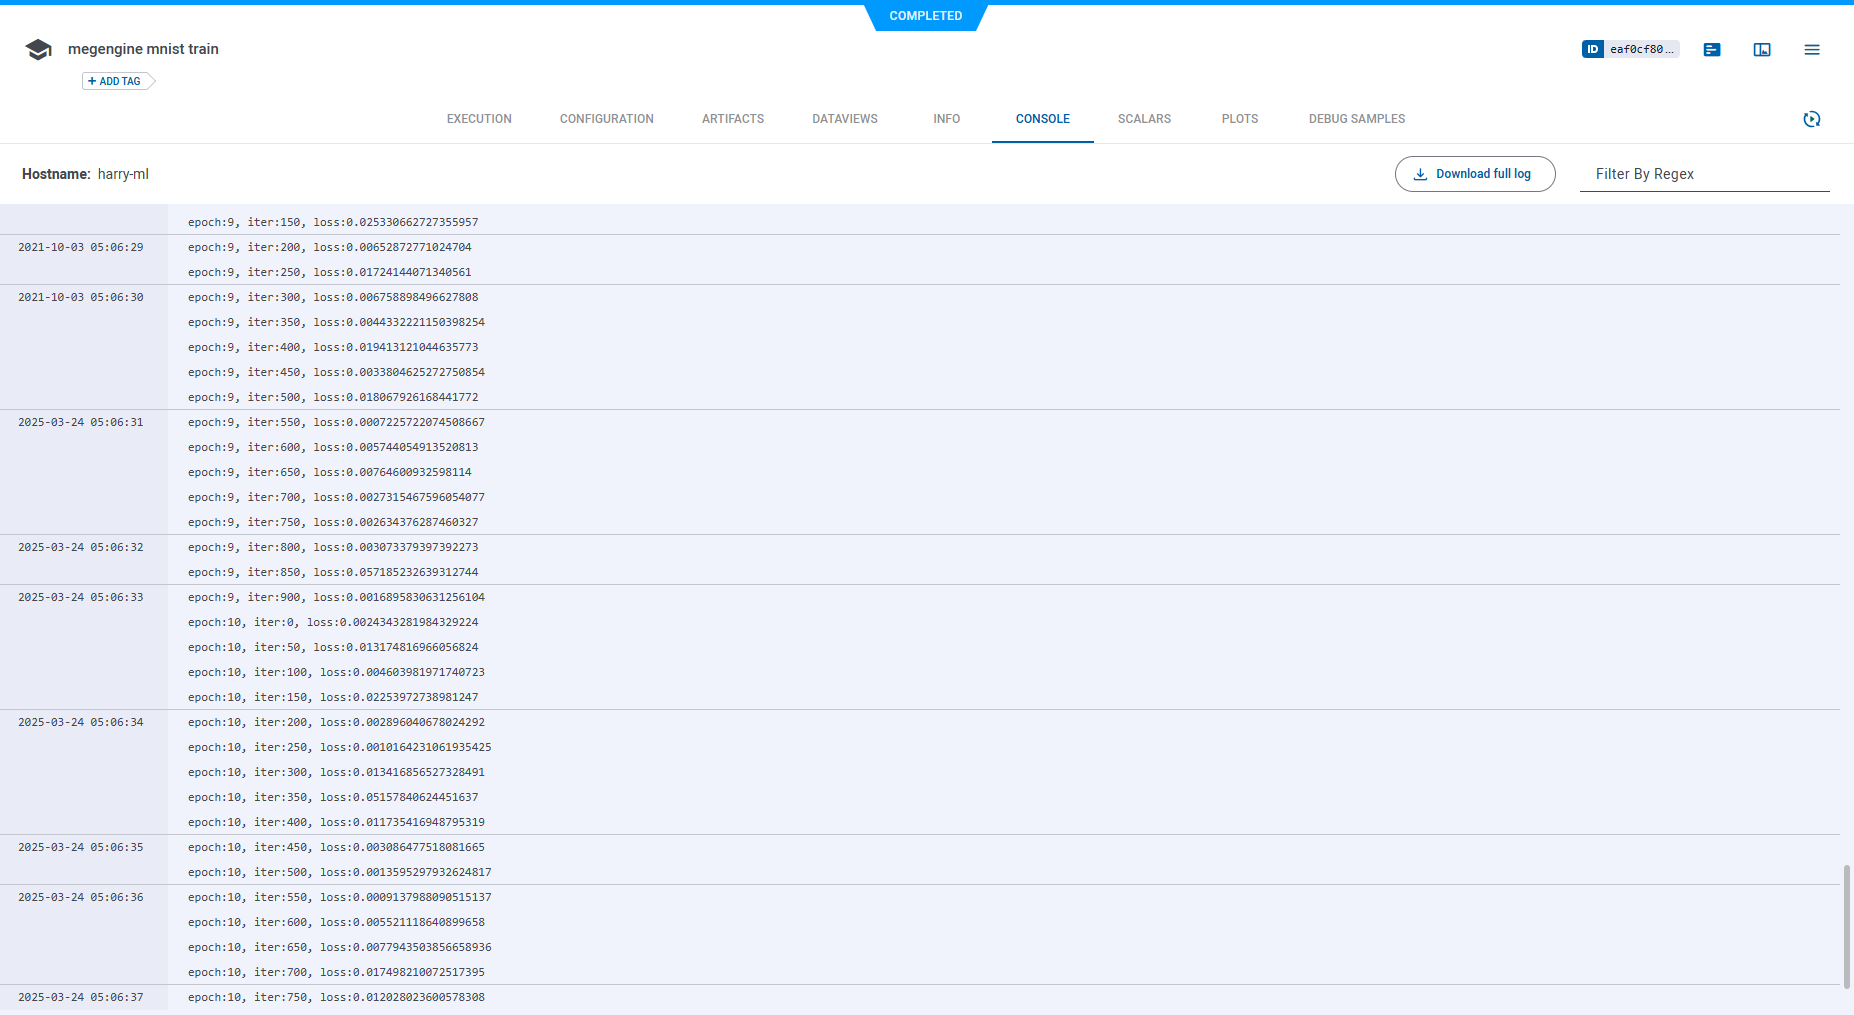Image resolution: width=1854 pixels, height=1015 pixels.
Task: Open the EXECUTION tab
Action: click(x=479, y=119)
